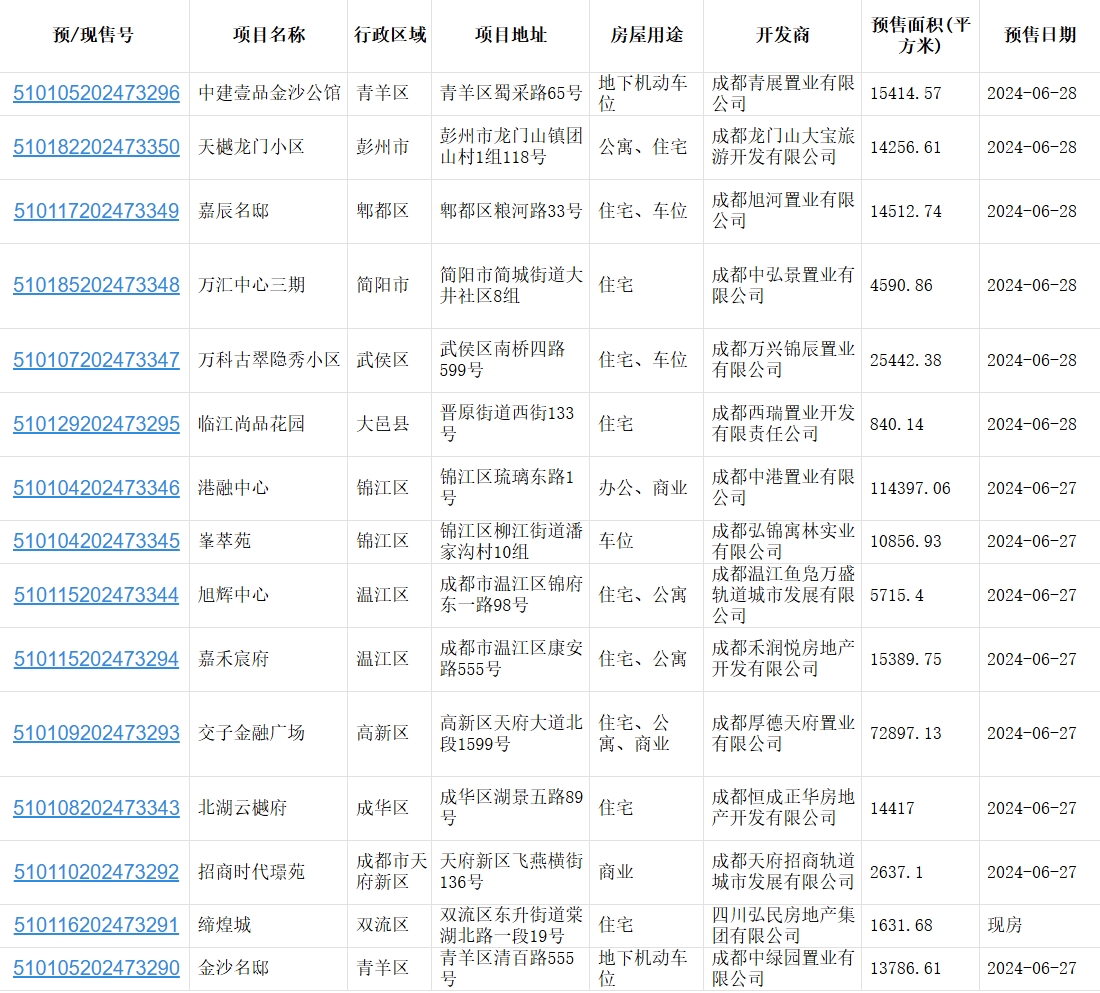The width and height of the screenshot is (1100, 993).
Task: Click developer 成都中港置业有限公司
Action: click(x=783, y=488)
